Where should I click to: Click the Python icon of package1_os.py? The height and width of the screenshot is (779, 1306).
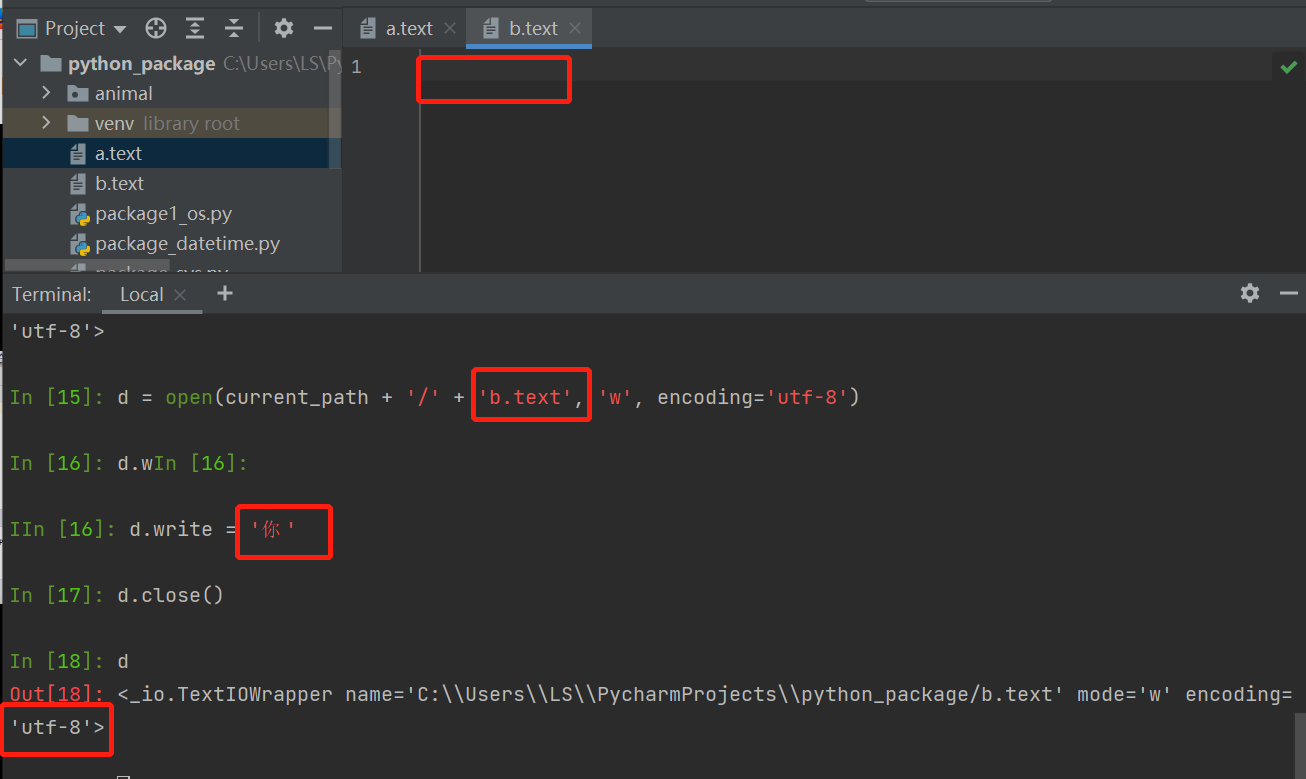[x=78, y=213]
